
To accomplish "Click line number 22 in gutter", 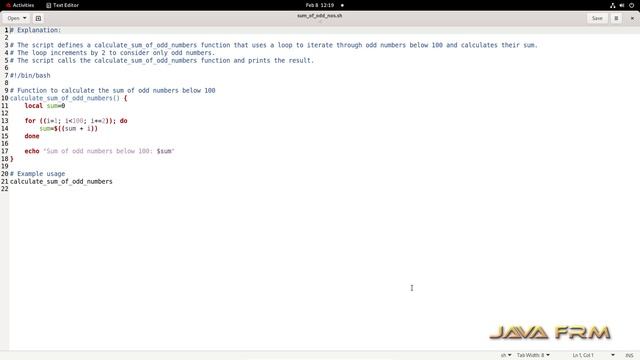I will [x=4, y=189].
